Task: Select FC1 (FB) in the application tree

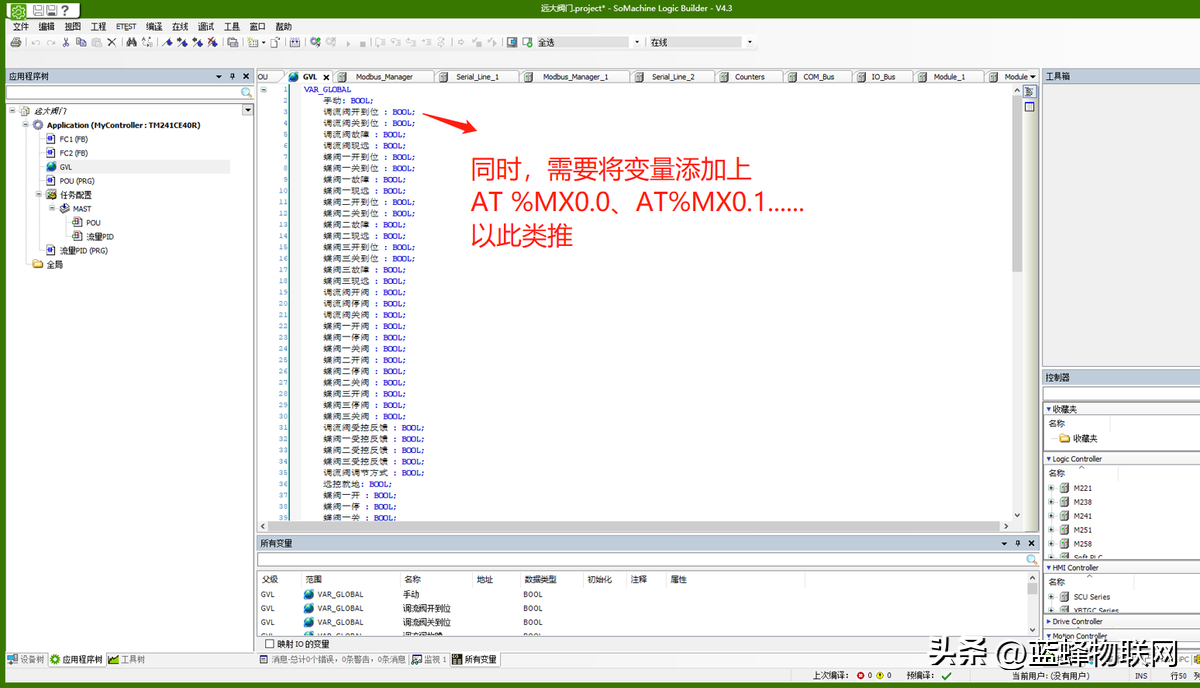Action: [73, 139]
